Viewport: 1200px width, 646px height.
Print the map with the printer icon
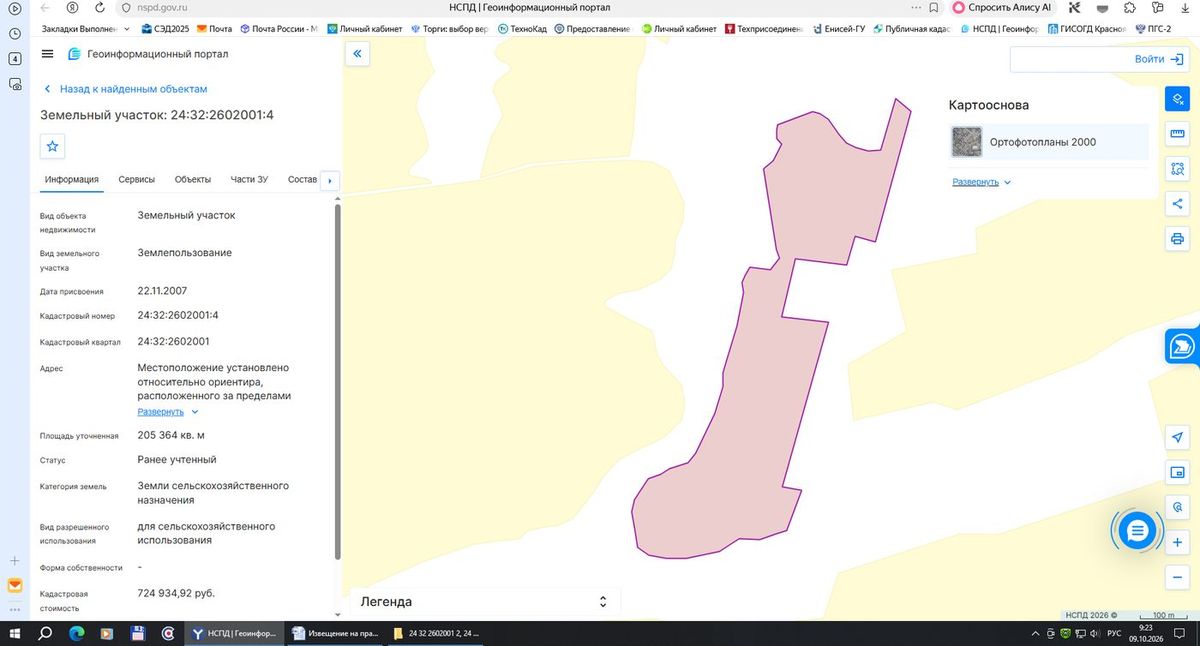point(1177,239)
